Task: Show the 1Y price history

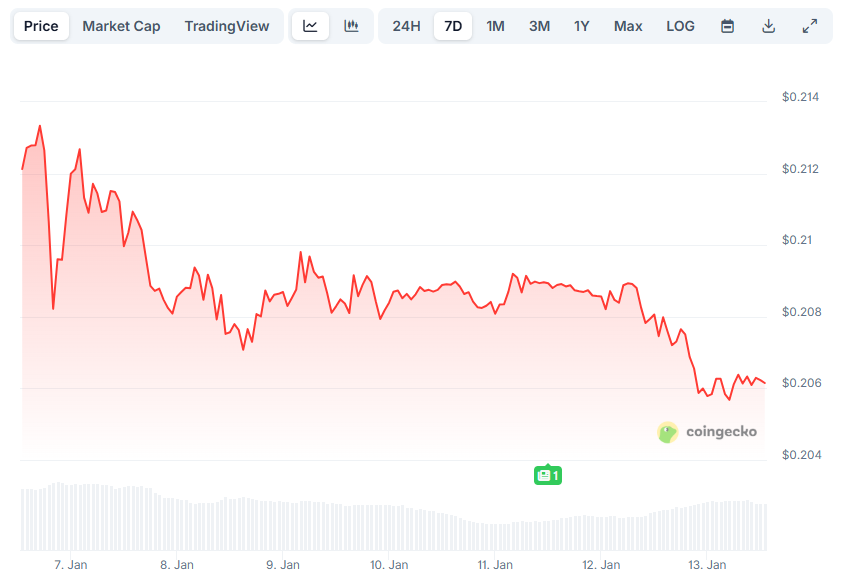Action: 582,26
